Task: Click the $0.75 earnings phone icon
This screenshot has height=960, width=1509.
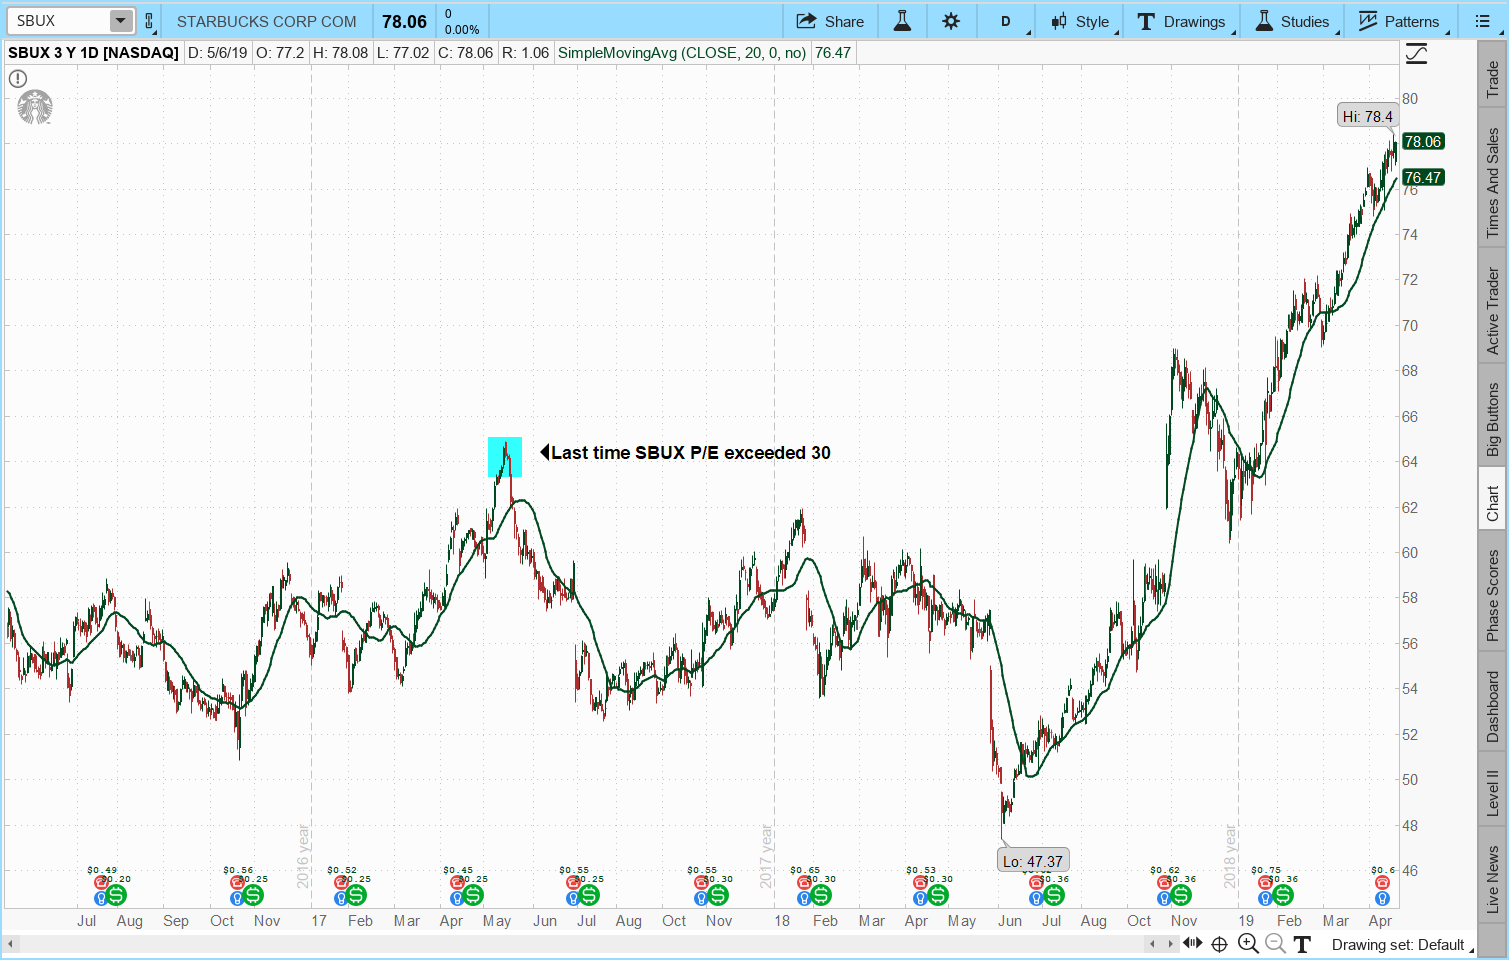Action: [1265, 883]
